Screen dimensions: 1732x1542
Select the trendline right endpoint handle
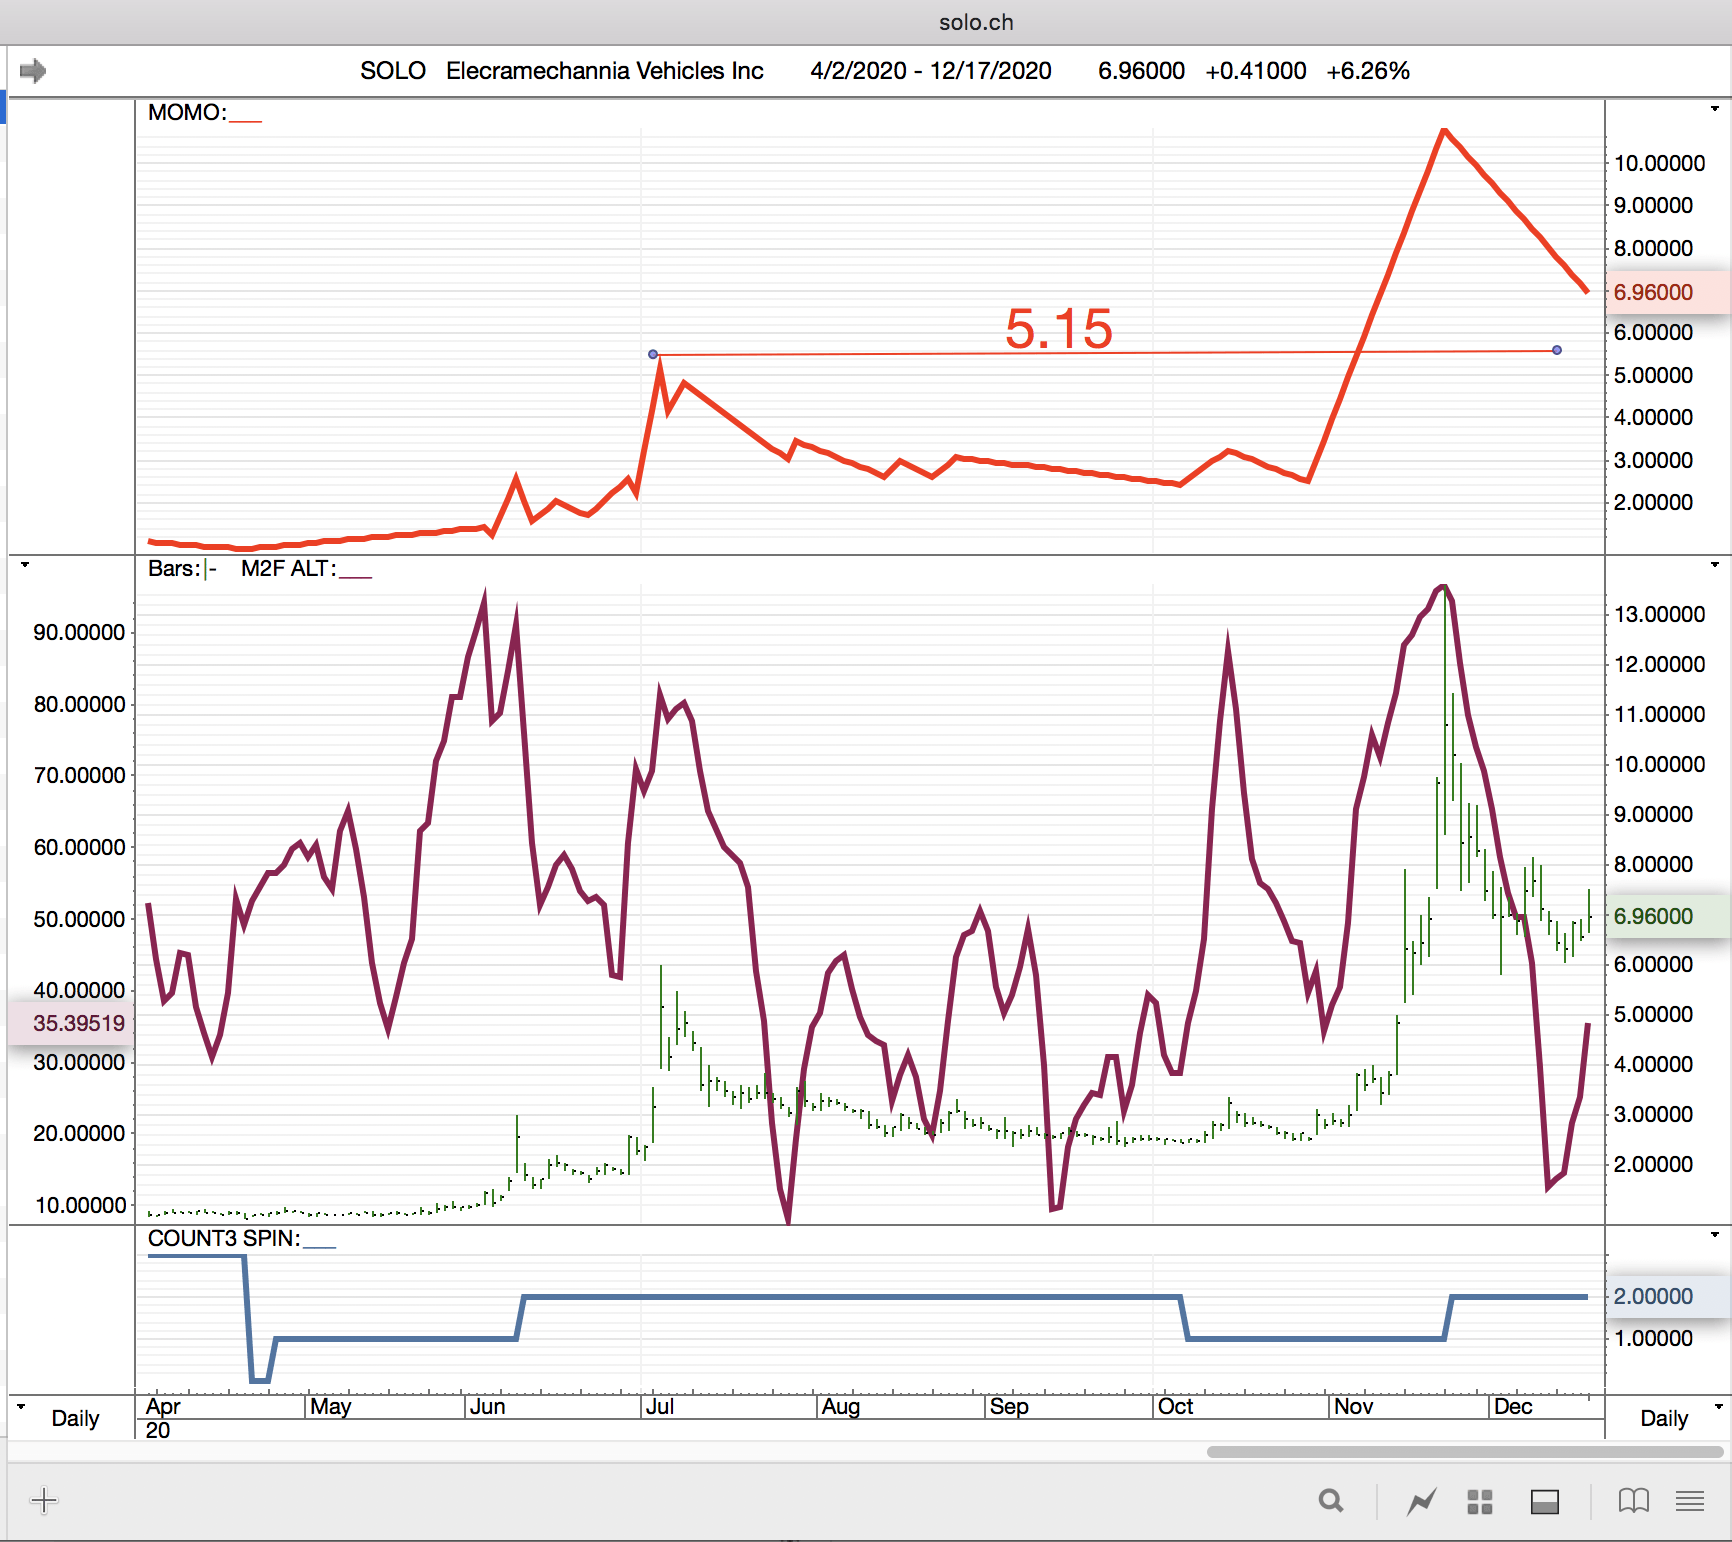[1557, 350]
